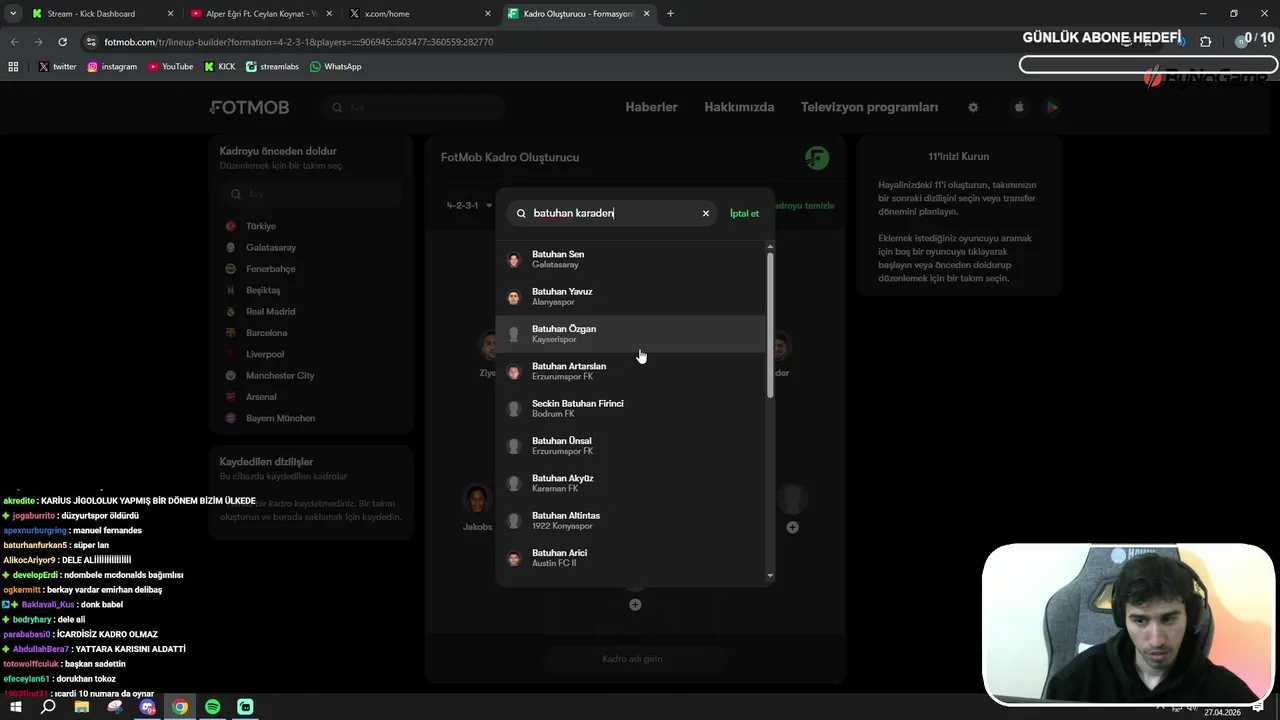1280x720 pixels.
Task: Click the Google Play store icon
Action: click(x=1052, y=107)
